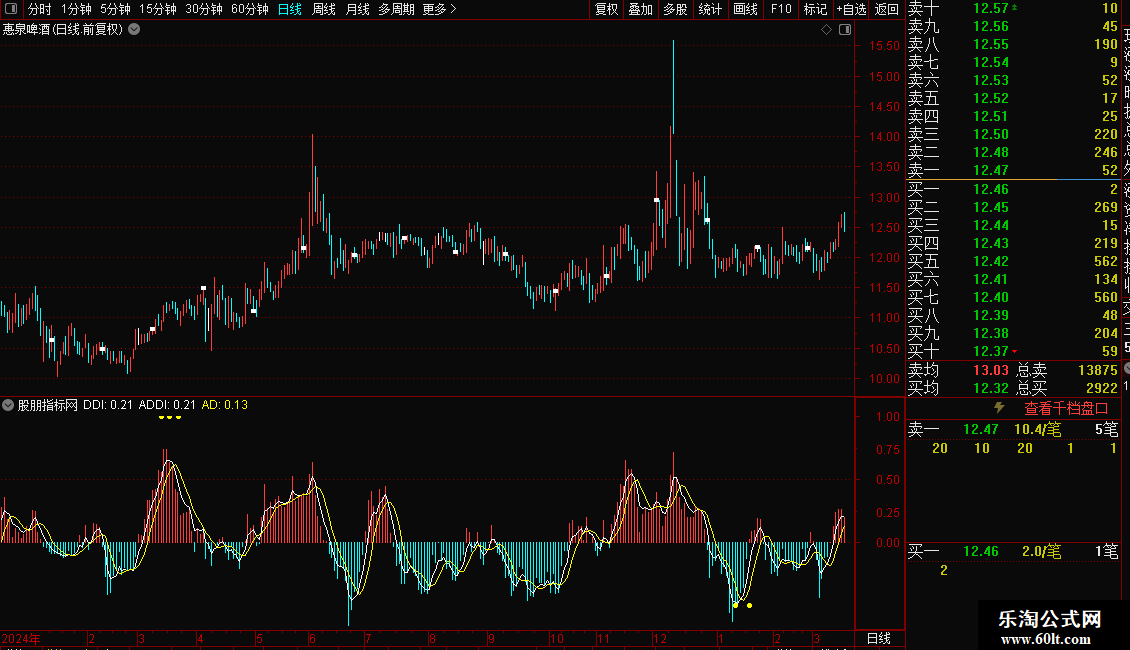Toggle the side panel icon above chart
This screenshot has height=650, width=1130.
[x=845, y=30]
